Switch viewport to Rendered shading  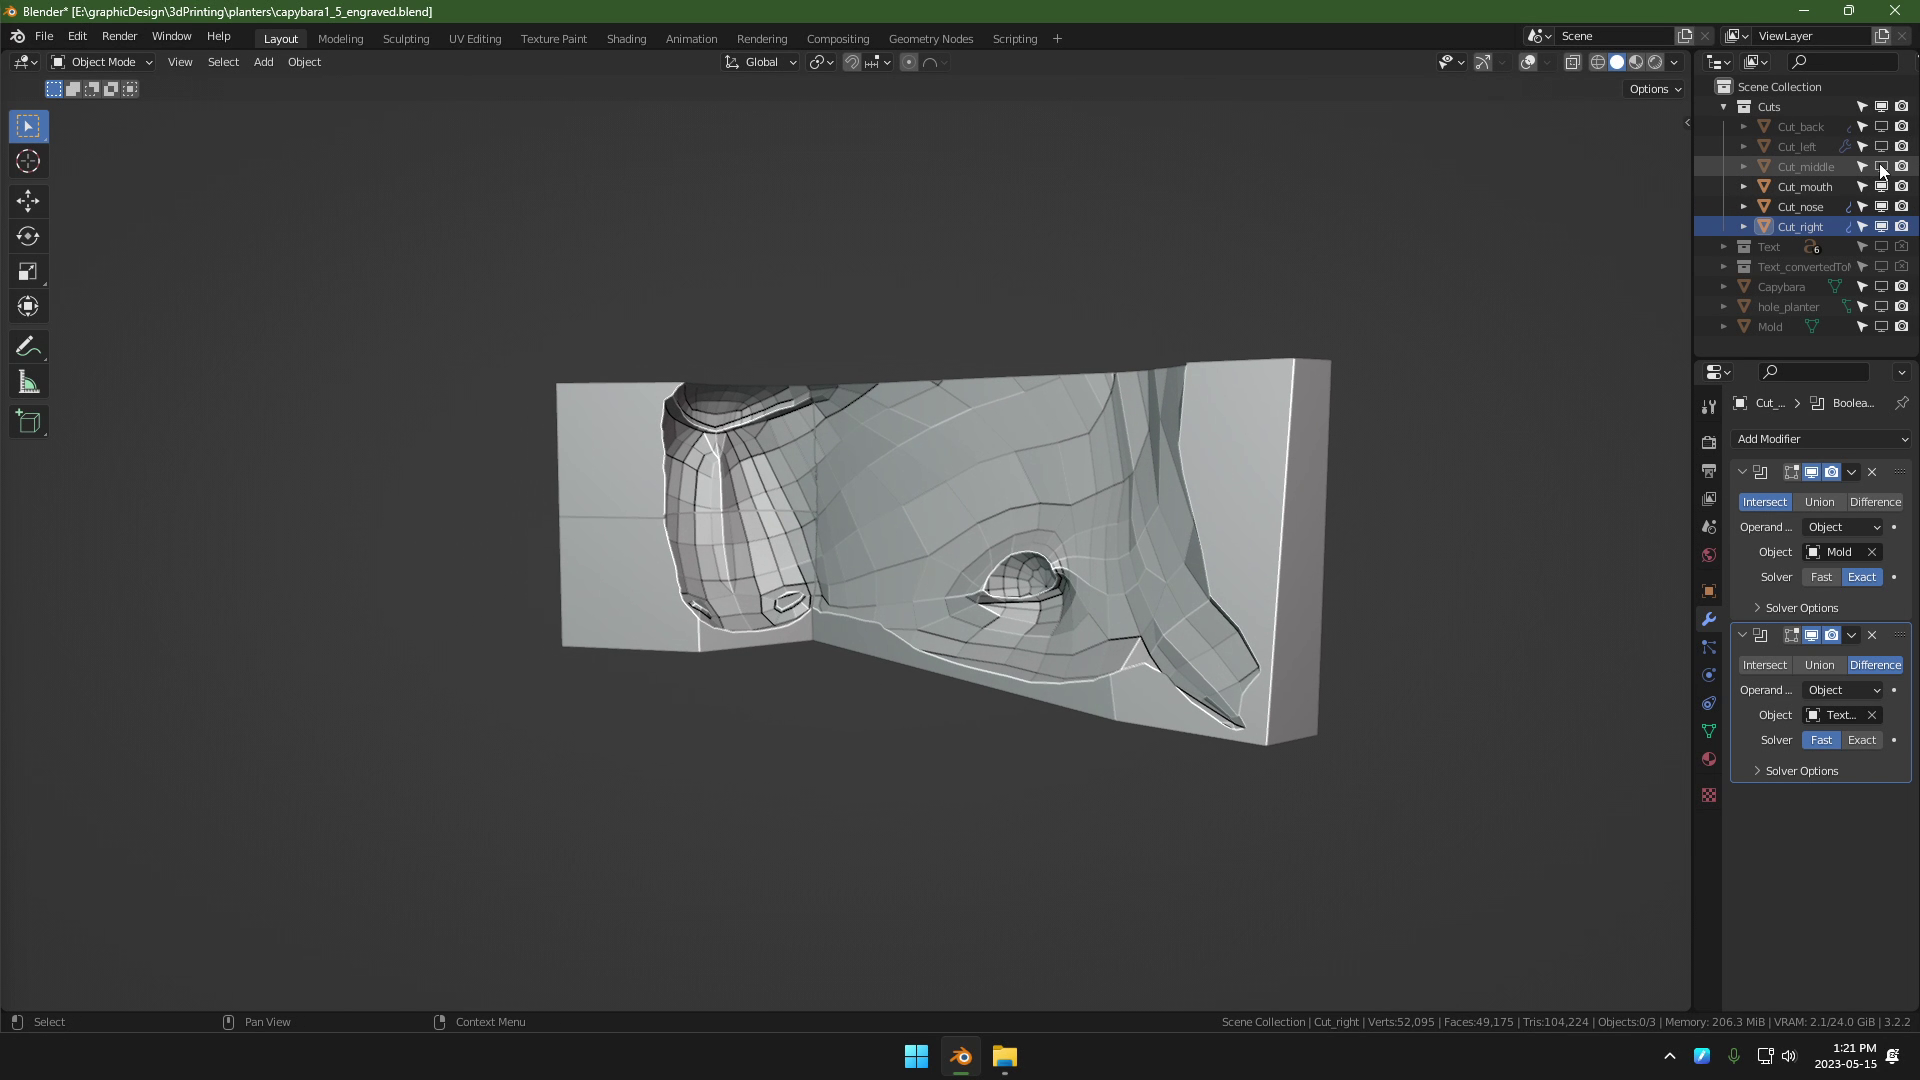(x=1655, y=62)
